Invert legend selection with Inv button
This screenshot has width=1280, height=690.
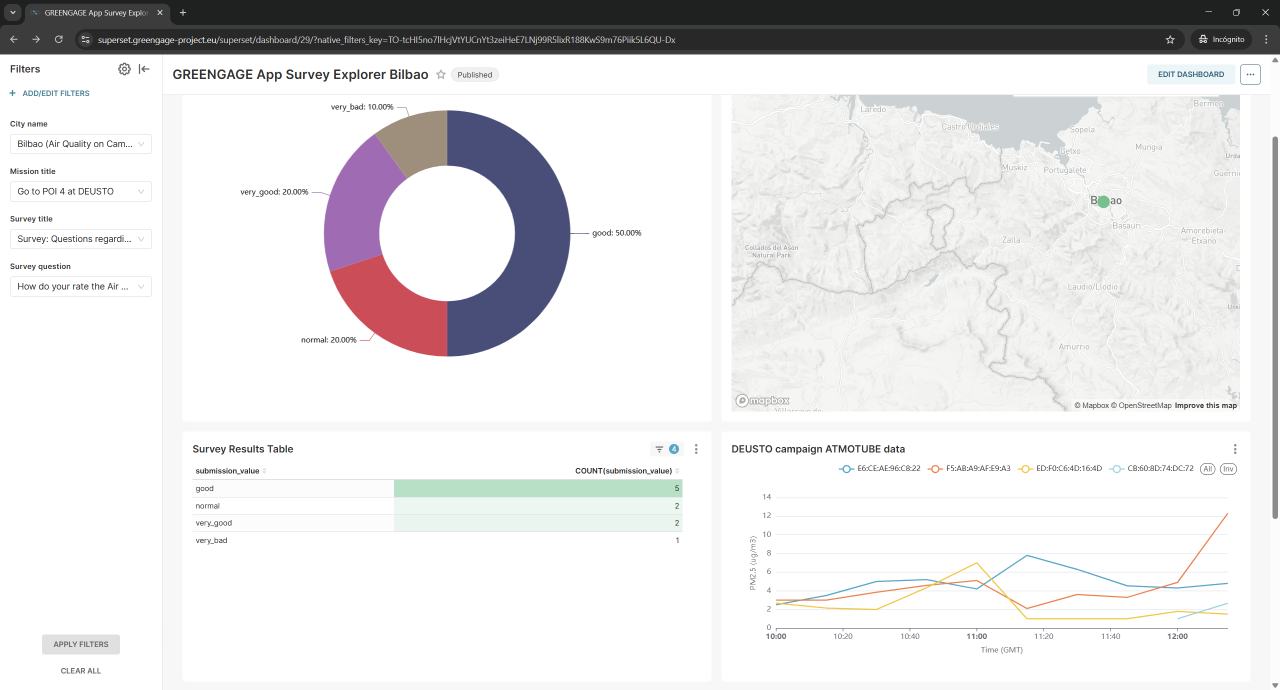[x=1229, y=468]
